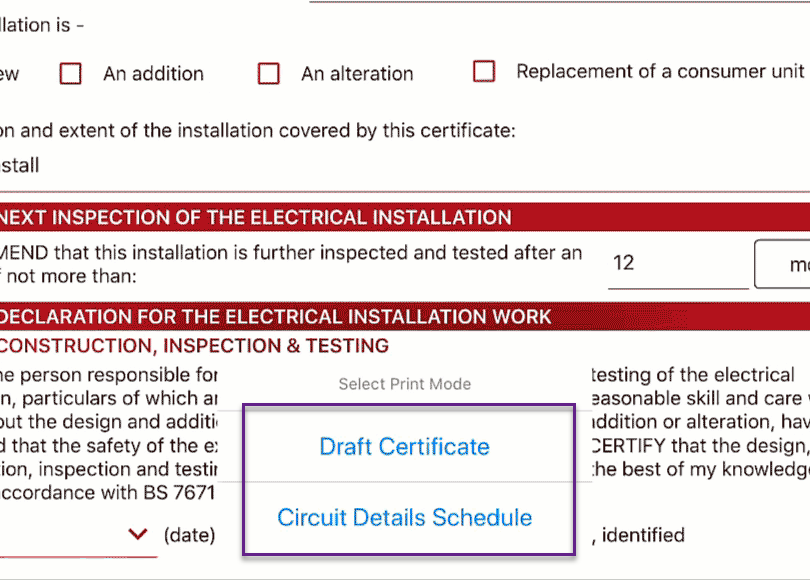This screenshot has width=810, height=580.
Task: Open the Circuit Details Schedule
Action: [x=404, y=517]
